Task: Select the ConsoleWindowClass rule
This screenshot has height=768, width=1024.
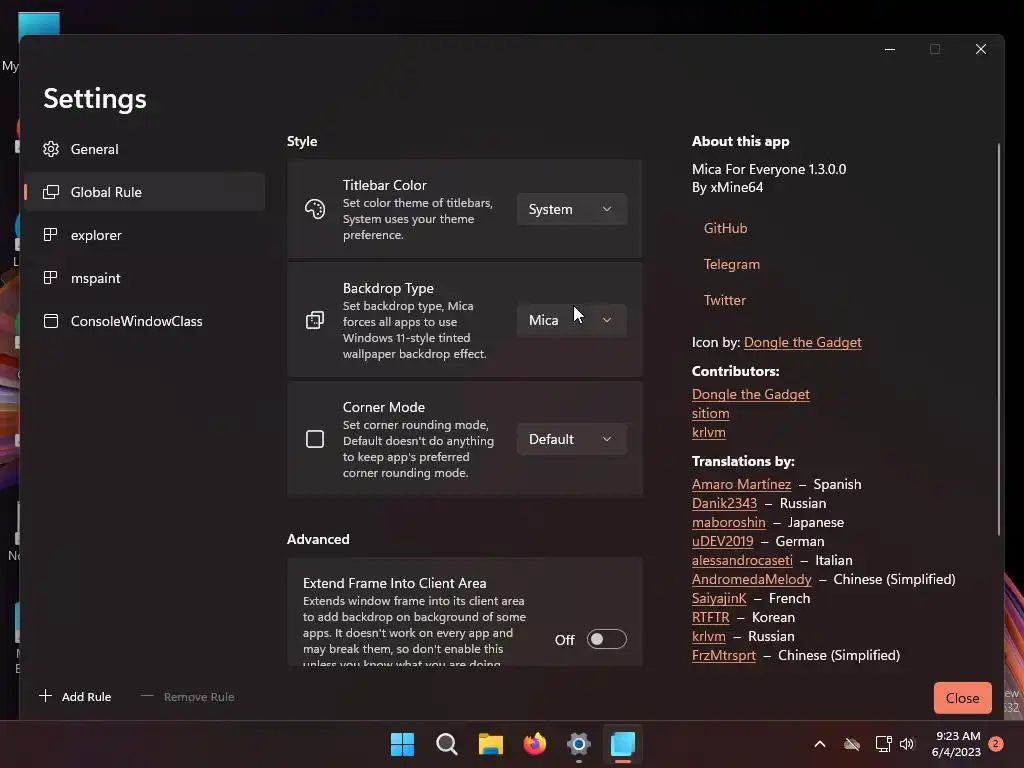Action: coord(144,321)
